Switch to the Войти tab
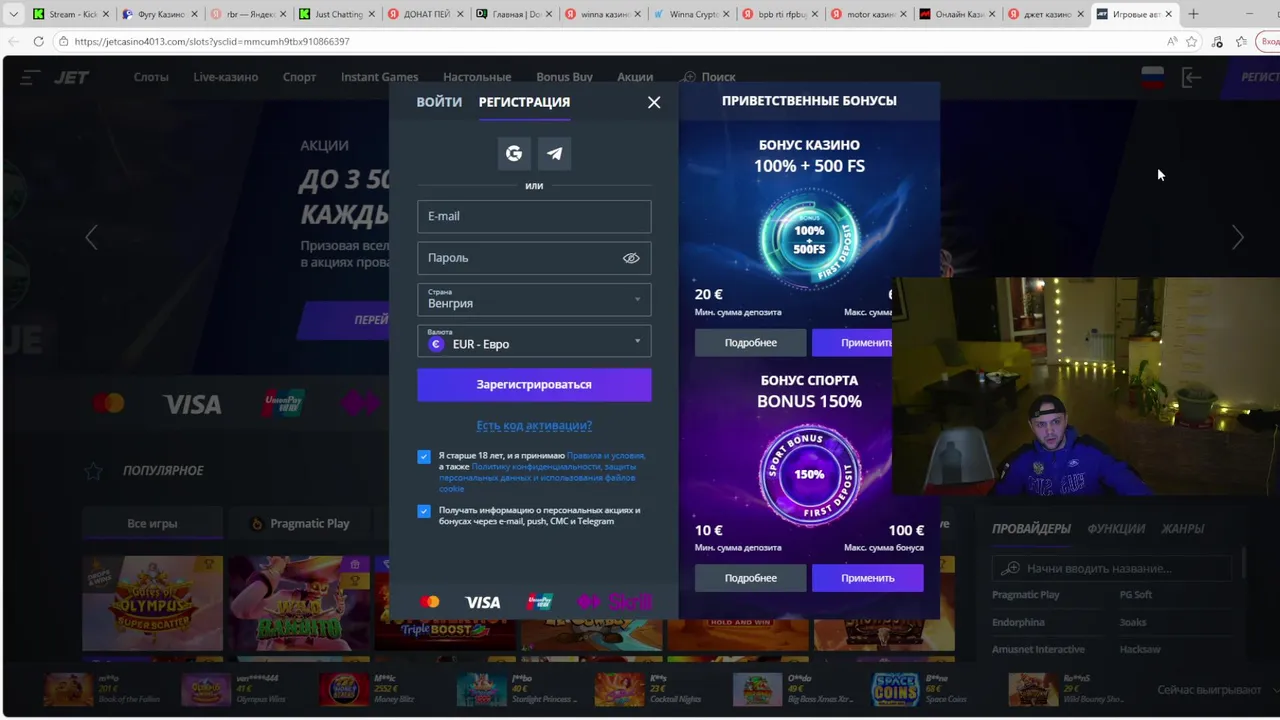1280x720 pixels. pyautogui.click(x=439, y=102)
